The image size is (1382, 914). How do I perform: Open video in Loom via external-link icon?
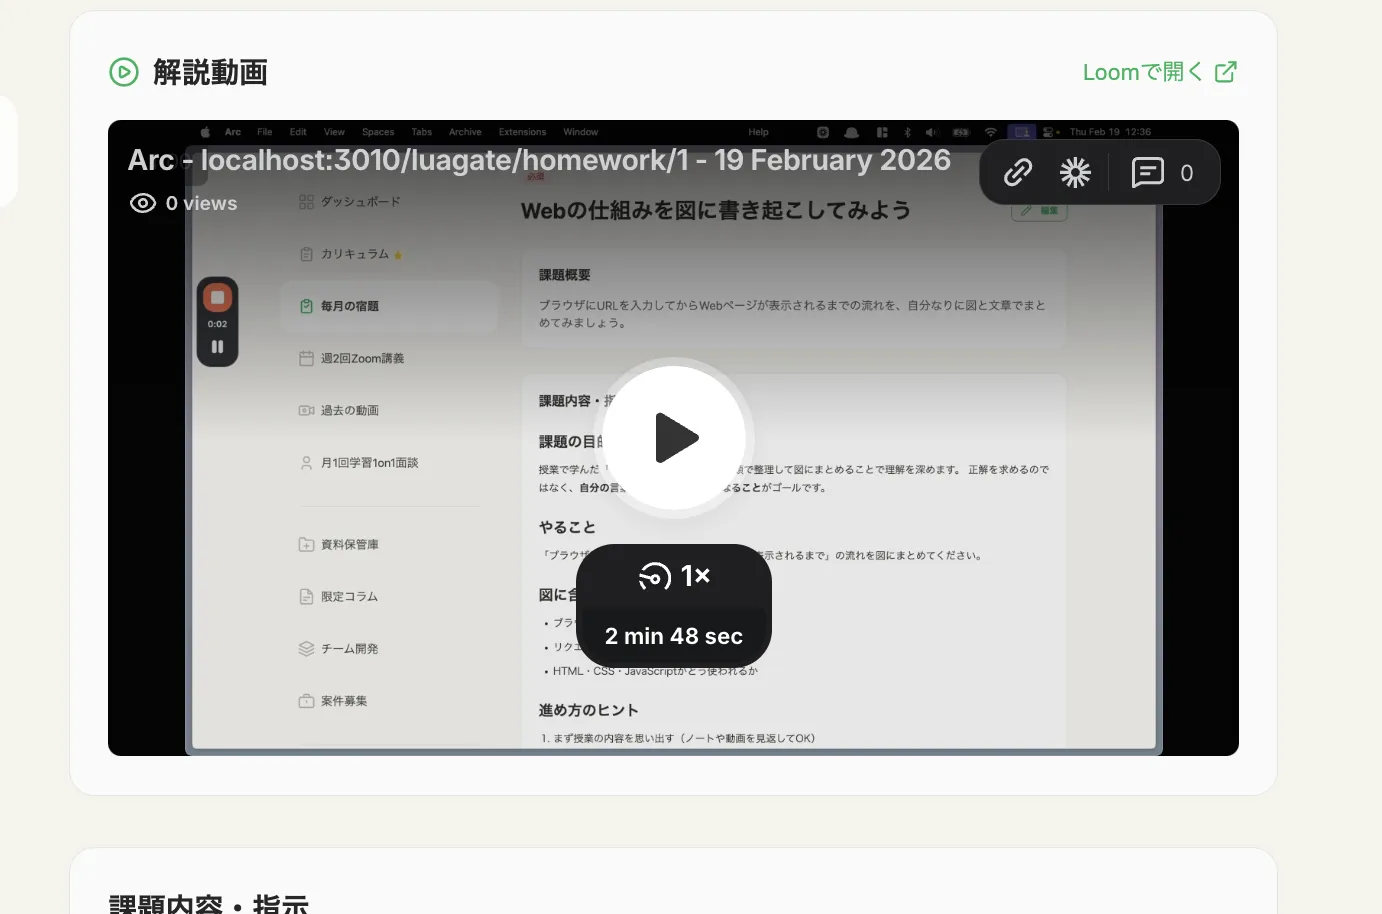coord(1226,72)
